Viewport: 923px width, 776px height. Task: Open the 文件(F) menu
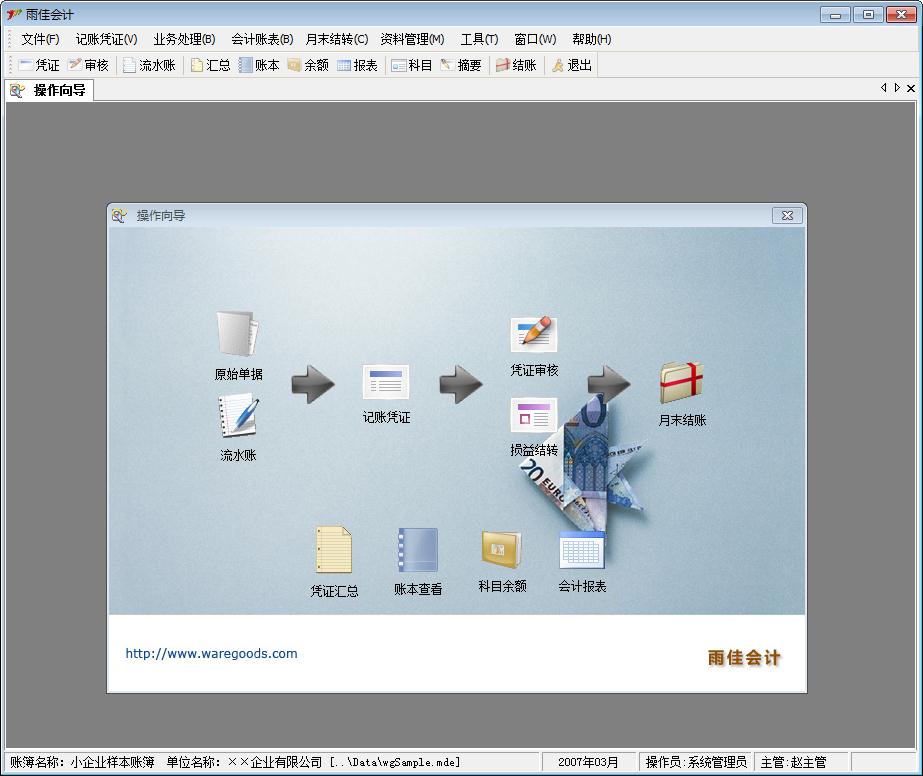pyautogui.click(x=40, y=39)
